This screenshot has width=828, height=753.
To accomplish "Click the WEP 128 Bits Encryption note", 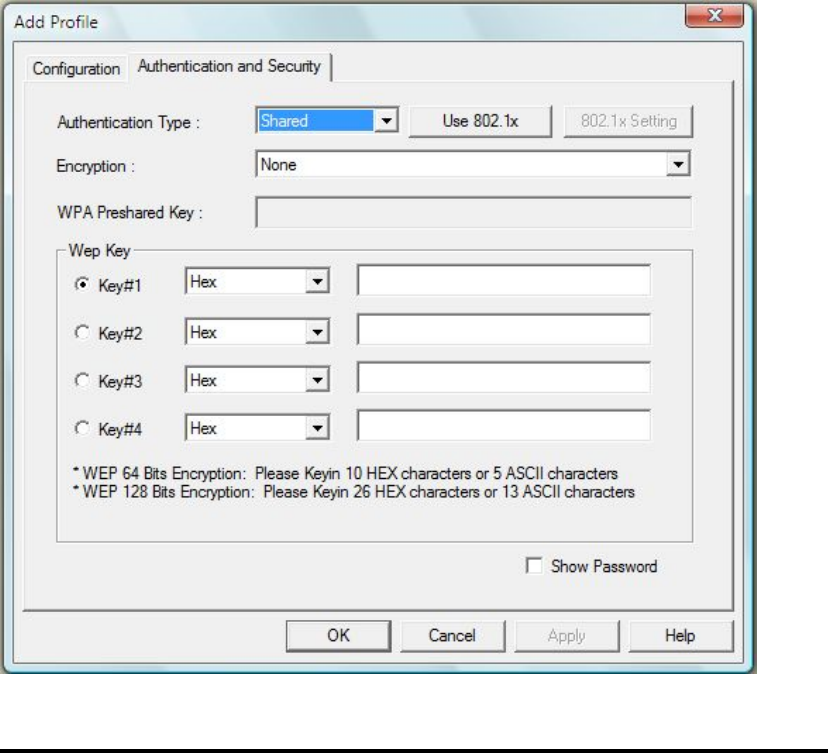I will coord(354,492).
